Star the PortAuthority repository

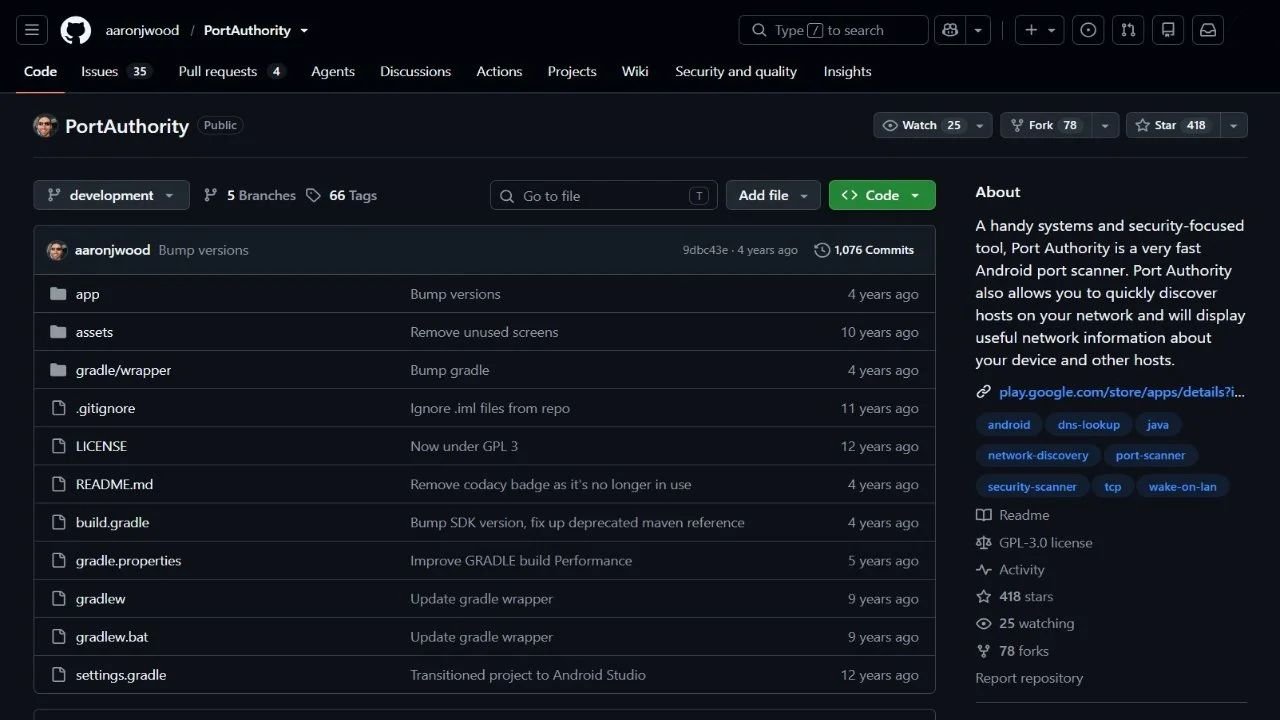(x=1173, y=125)
